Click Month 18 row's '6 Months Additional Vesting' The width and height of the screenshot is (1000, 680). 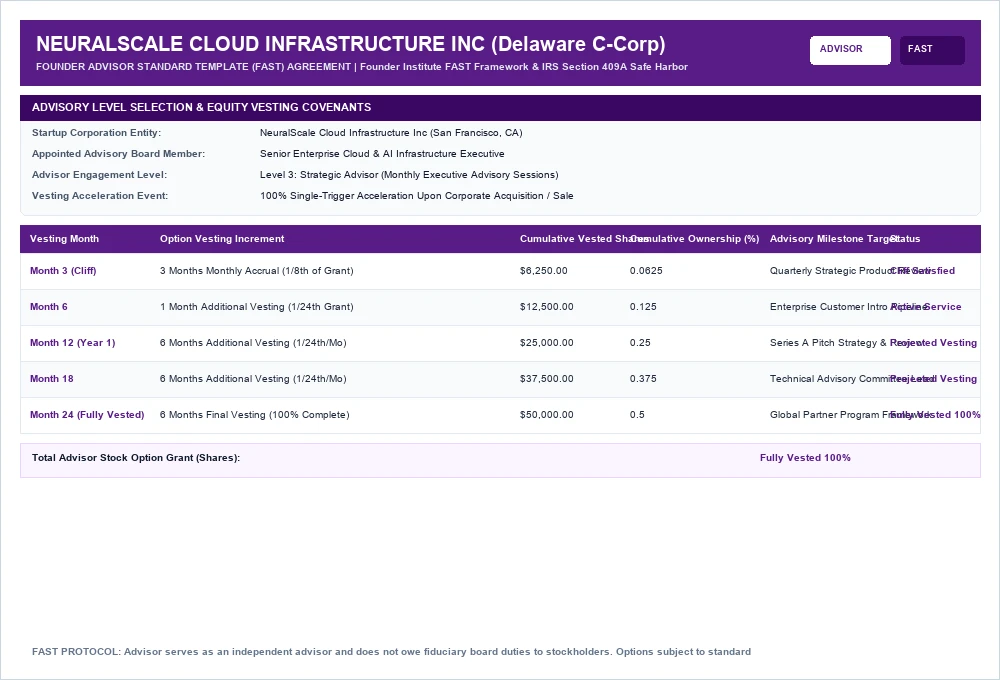pyautogui.click(x=253, y=379)
